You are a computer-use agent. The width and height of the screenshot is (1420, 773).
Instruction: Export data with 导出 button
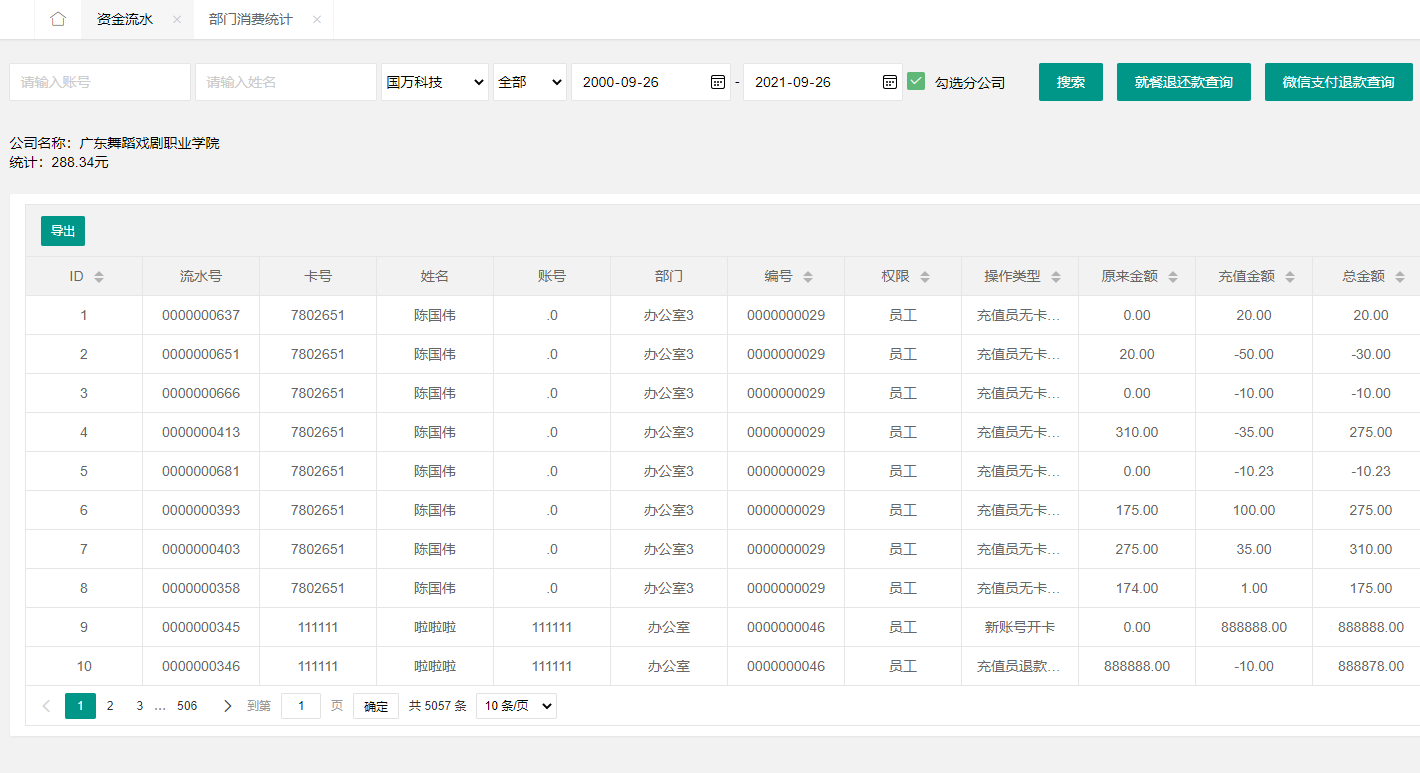[x=63, y=231]
